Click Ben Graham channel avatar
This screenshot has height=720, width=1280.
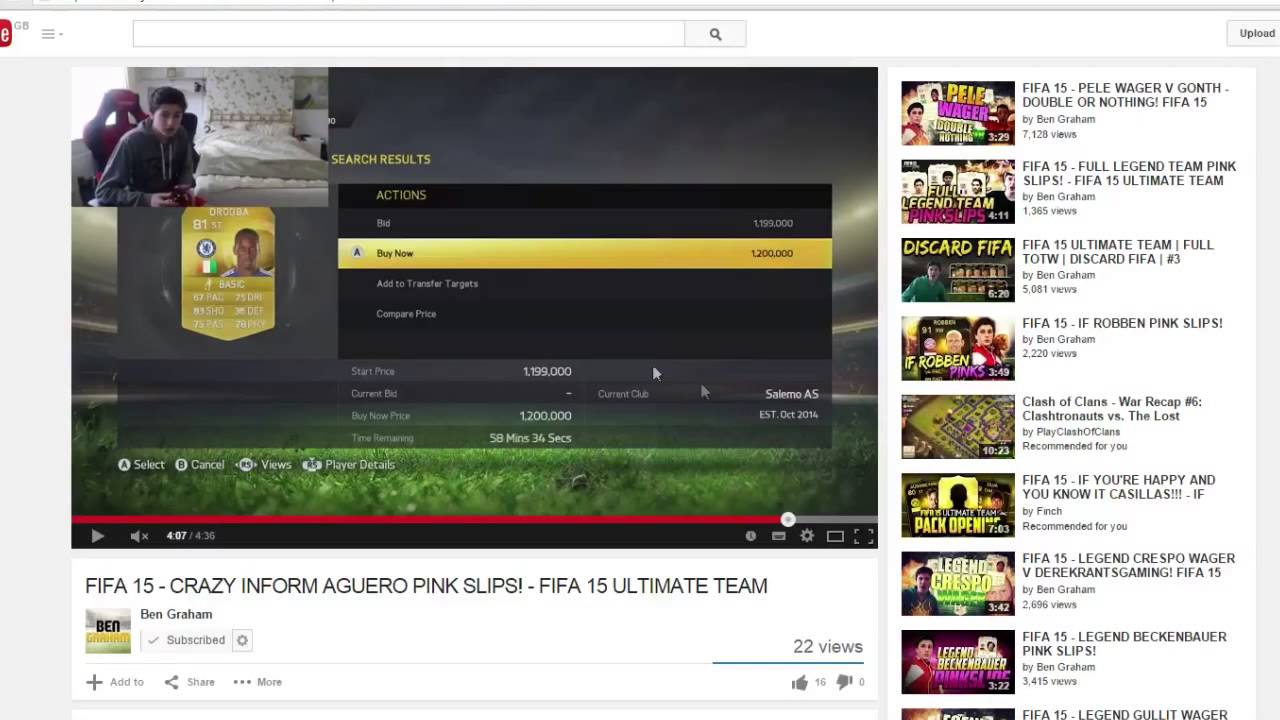coord(108,631)
